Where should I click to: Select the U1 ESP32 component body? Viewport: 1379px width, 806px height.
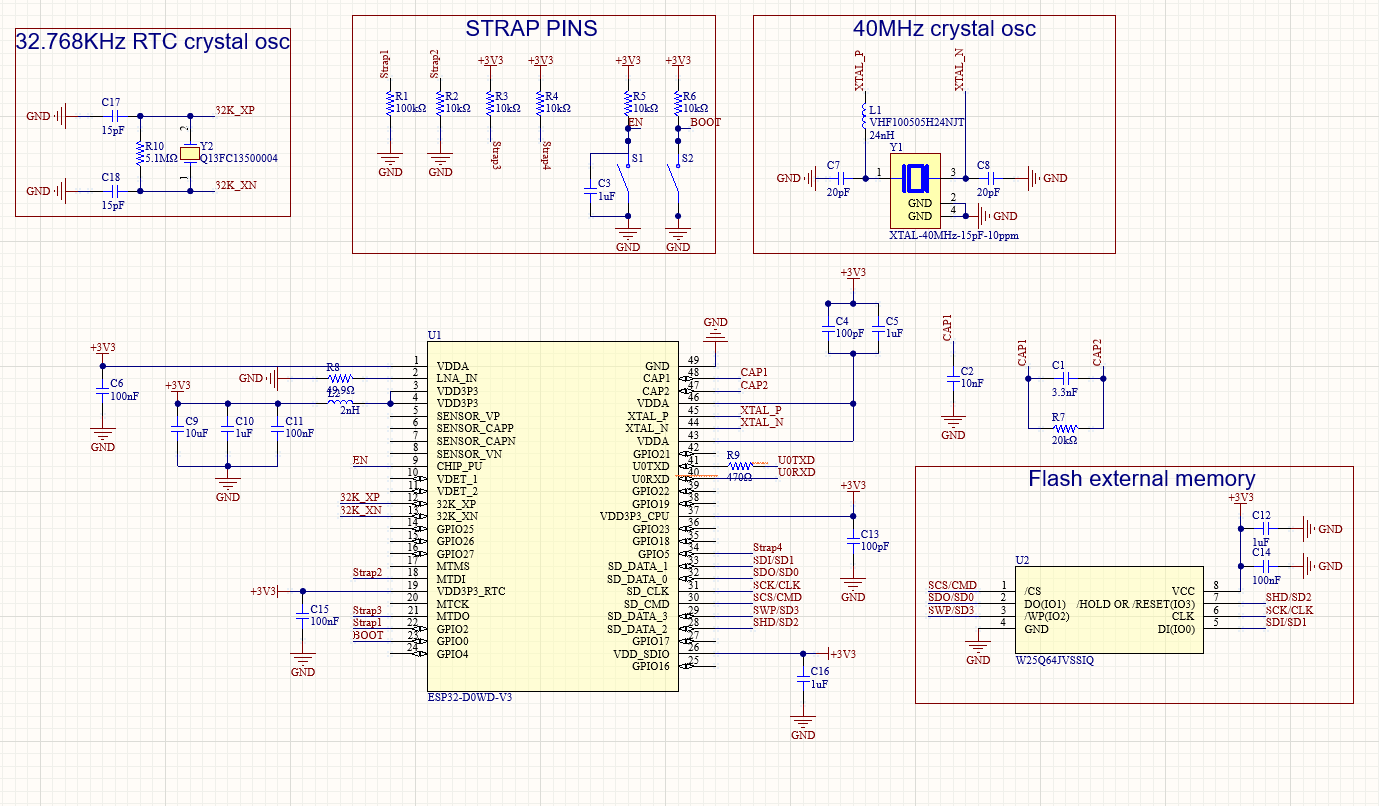coord(552,516)
